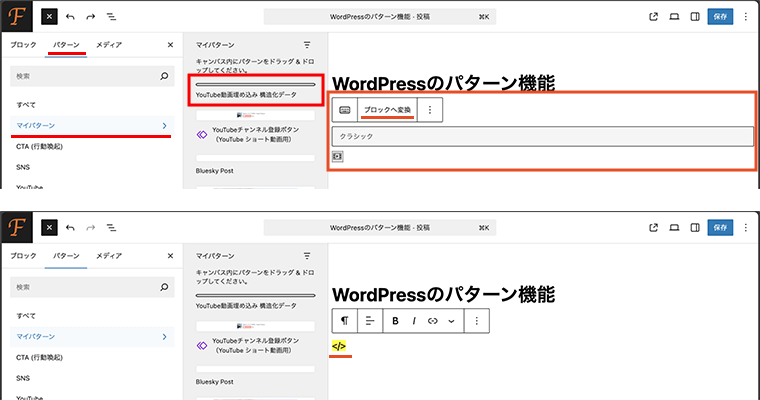Open Classic block options three-dot menu
Viewport: 760px width, 400px height.
[429, 110]
